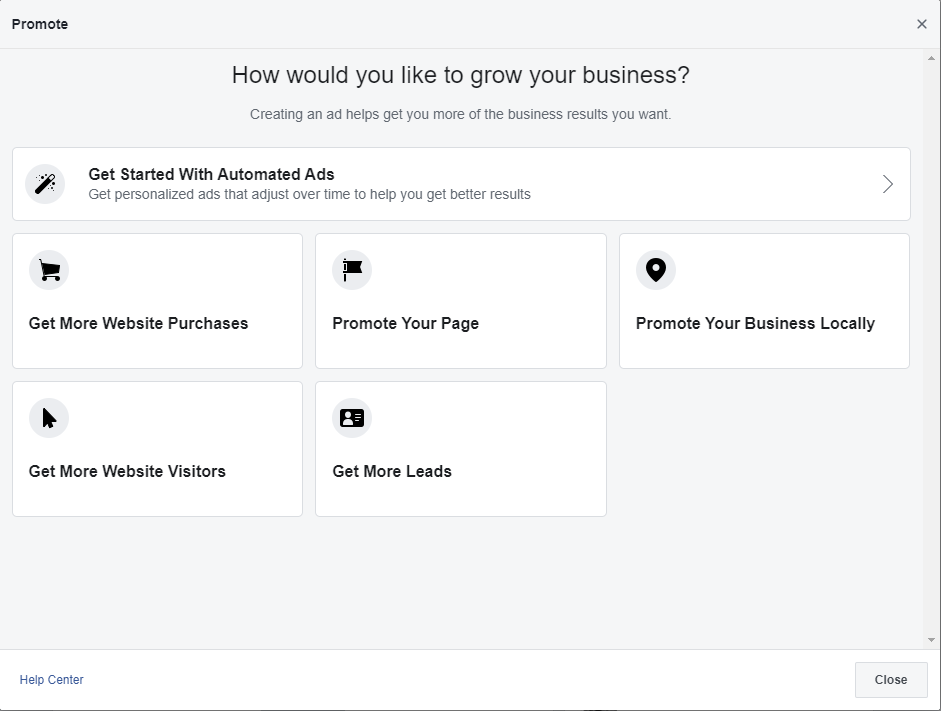
Task: Select the 'Get More Leads' label
Action: 392,471
